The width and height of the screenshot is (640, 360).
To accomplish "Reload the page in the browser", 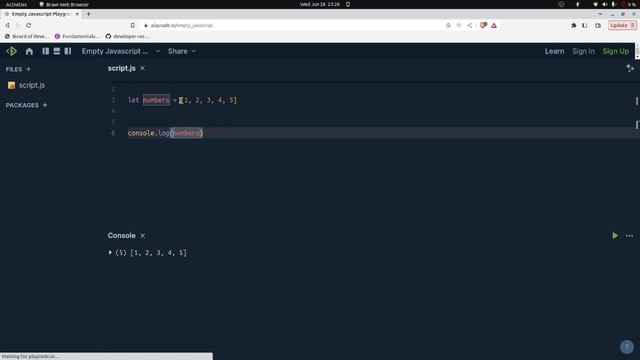I will click(x=29, y=25).
